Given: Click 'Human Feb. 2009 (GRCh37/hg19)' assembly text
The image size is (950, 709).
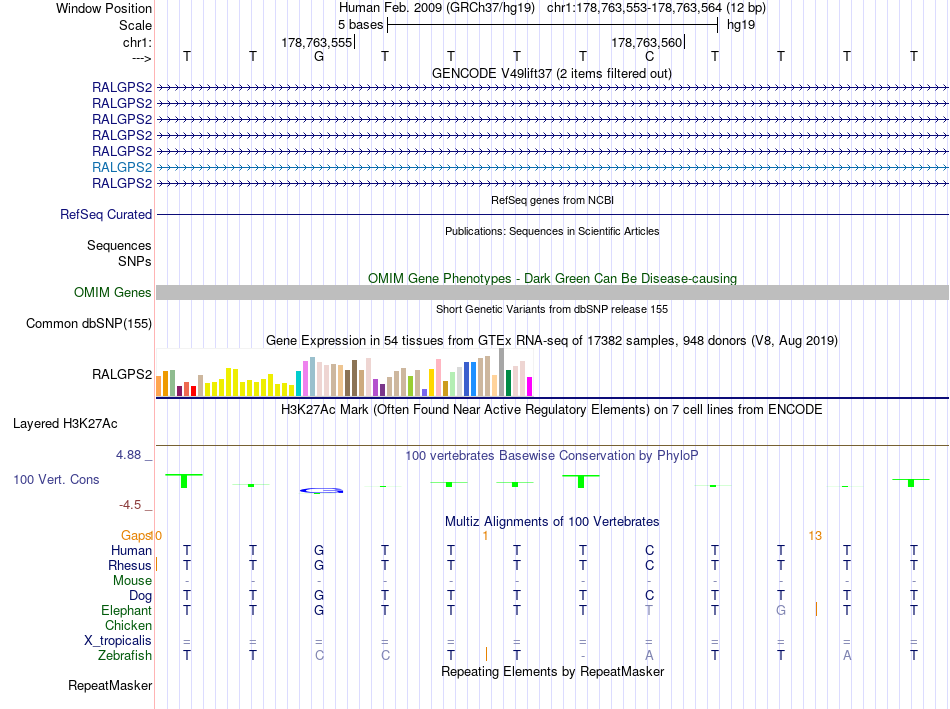Looking at the screenshot, I should [437, 8].
